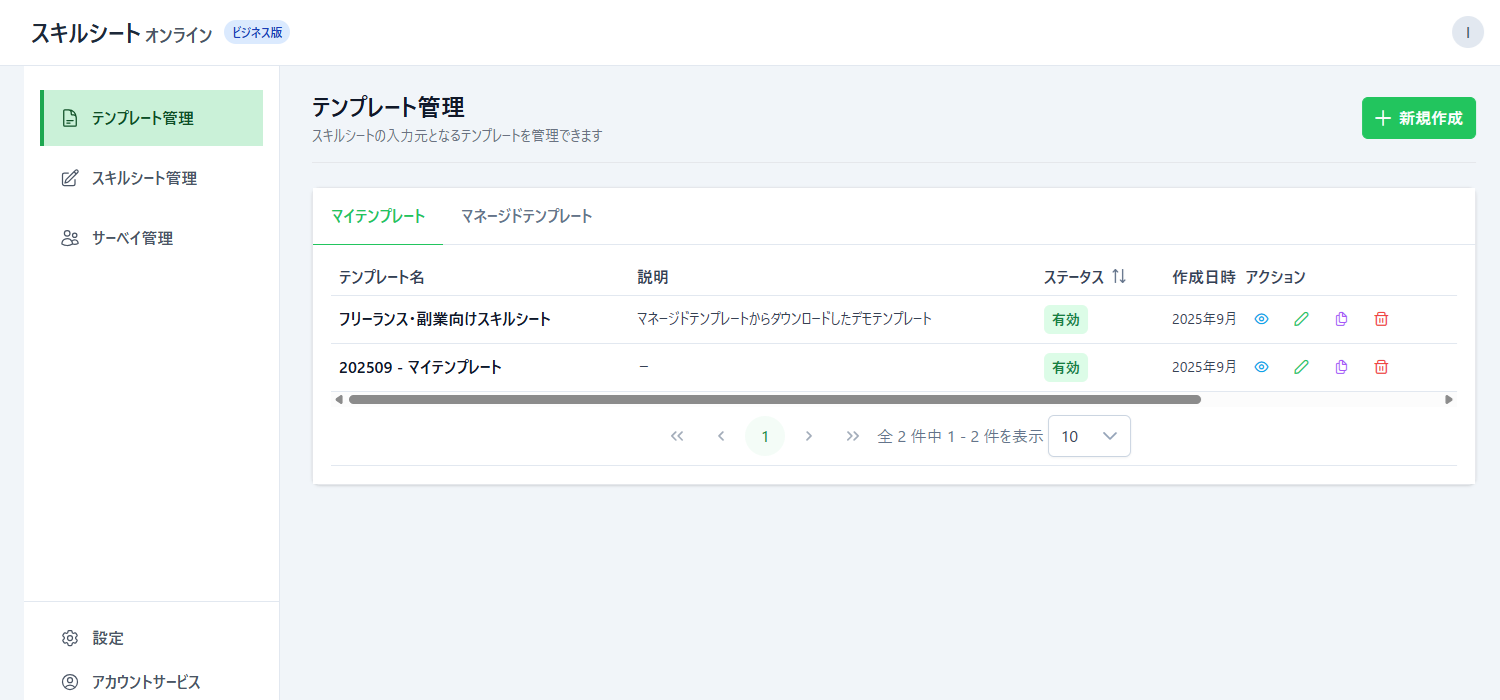
Task: Open スキルシート管理 in the sidebar
Action: coord(144,178)
